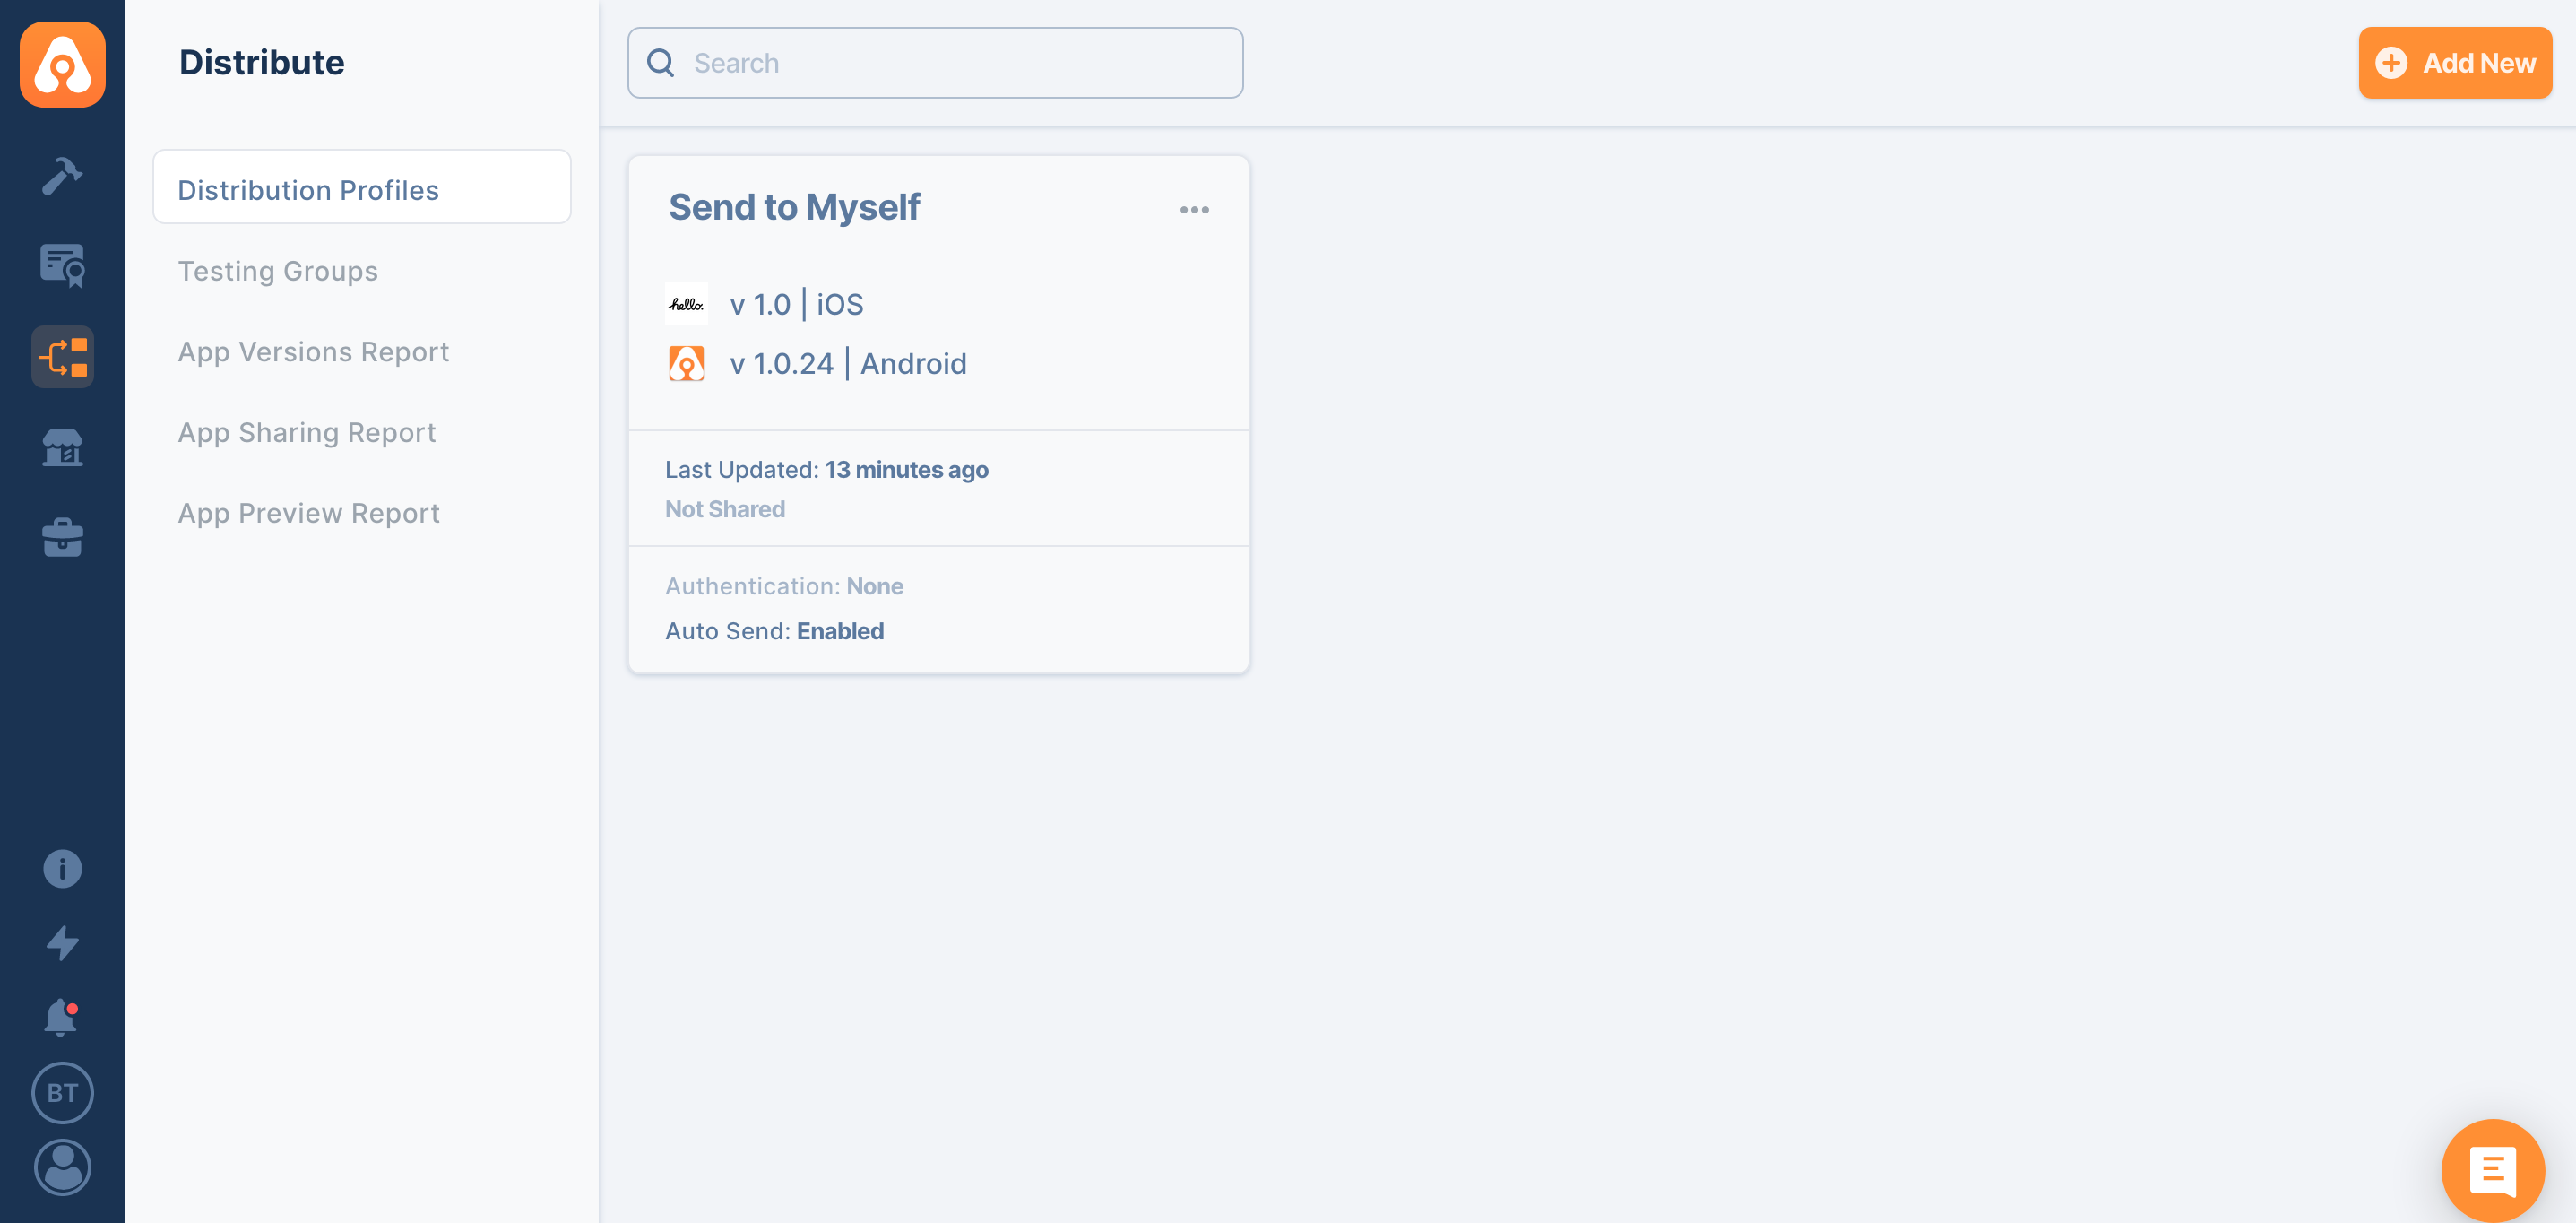
Task: Open the user account profile icon
Action: (62, 1167)
